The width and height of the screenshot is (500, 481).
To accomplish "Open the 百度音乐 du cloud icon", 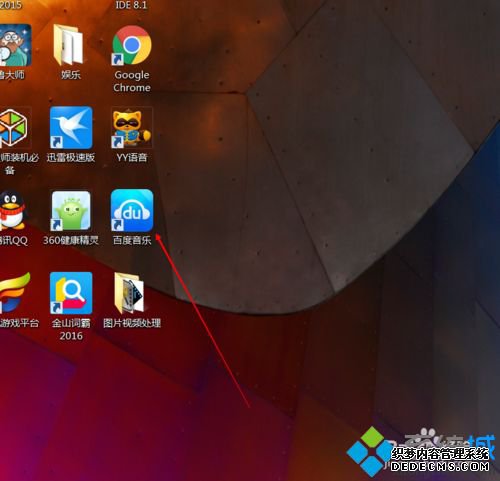I will pos(132,210).
